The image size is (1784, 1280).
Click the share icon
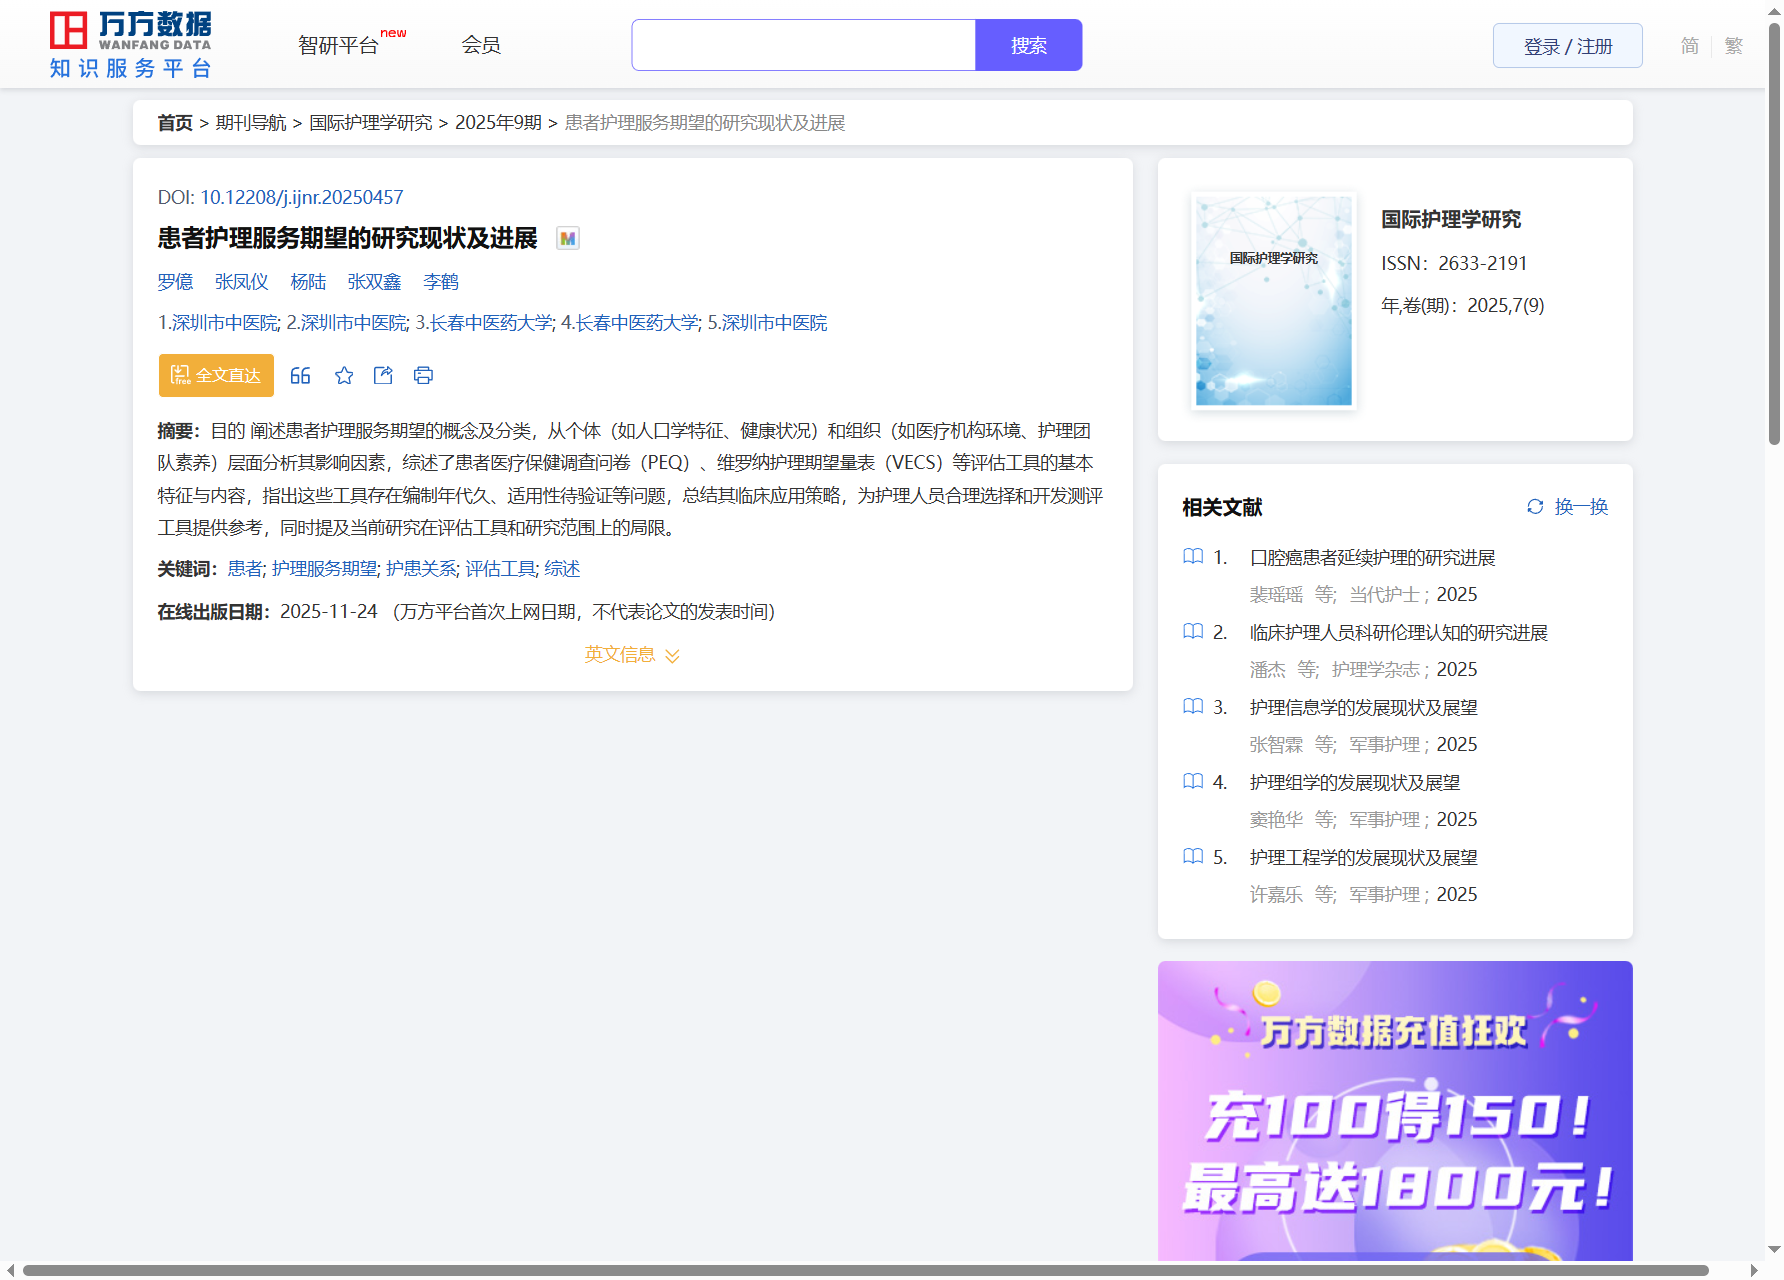point(383,376)
